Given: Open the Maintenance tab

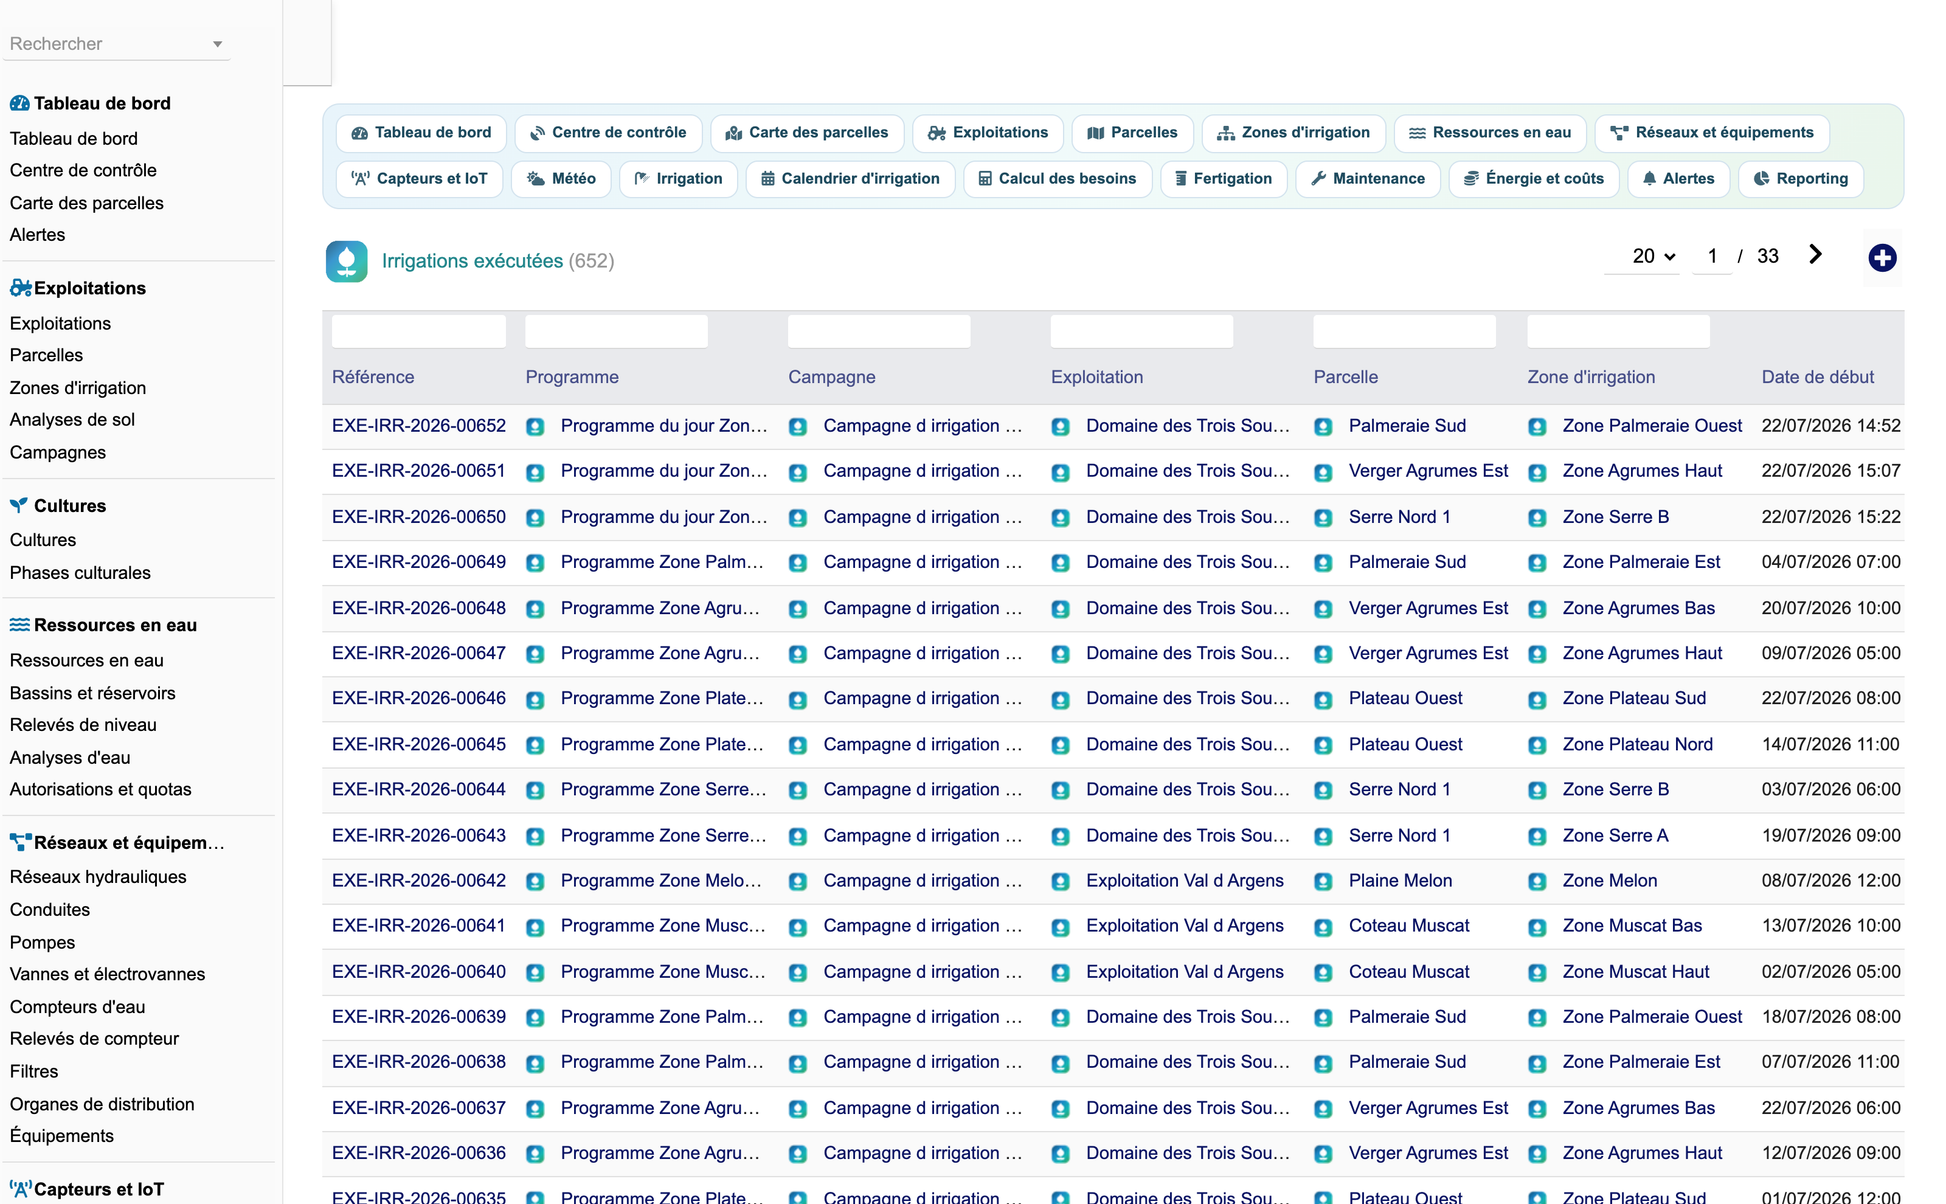Looking at the screenshot, I should (x=1367, y=179).
